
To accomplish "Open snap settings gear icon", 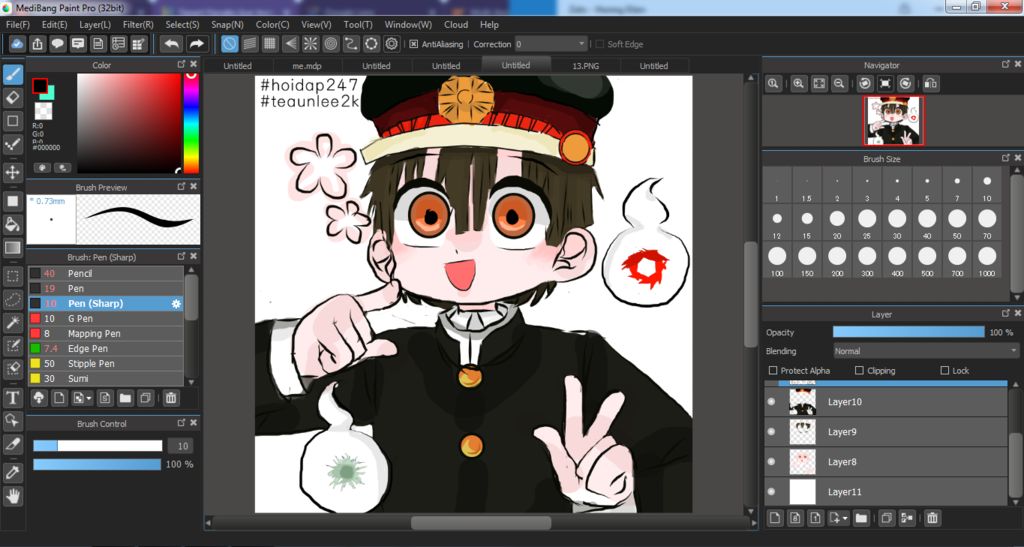I will [392, 44].
